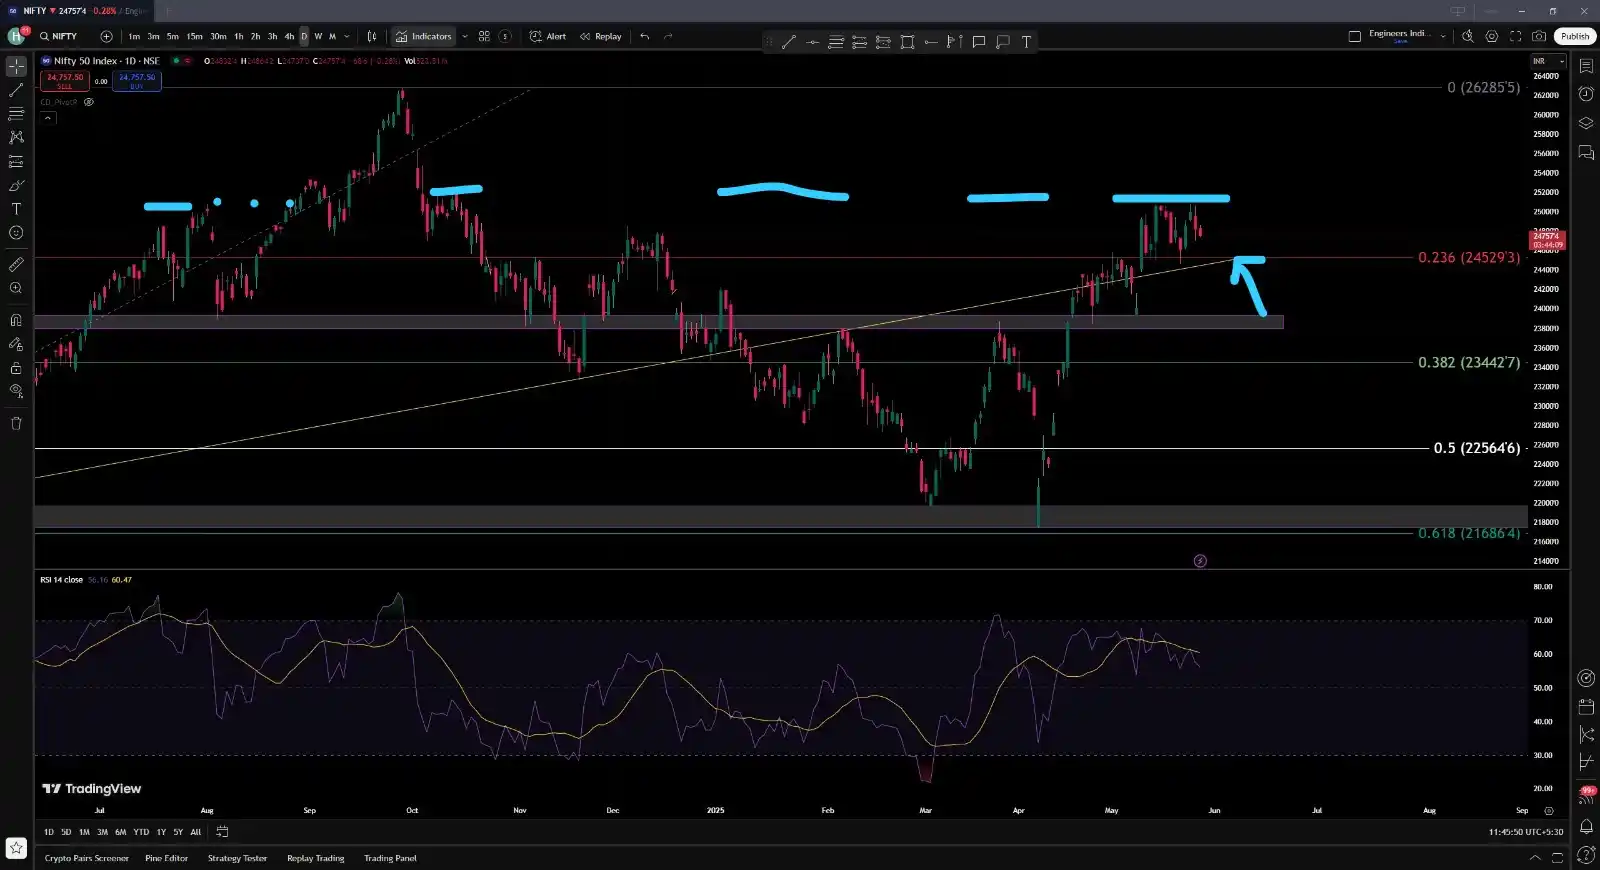Open watchlist panel on right sidebar

pyautogui.click(x=1586, y=66)
